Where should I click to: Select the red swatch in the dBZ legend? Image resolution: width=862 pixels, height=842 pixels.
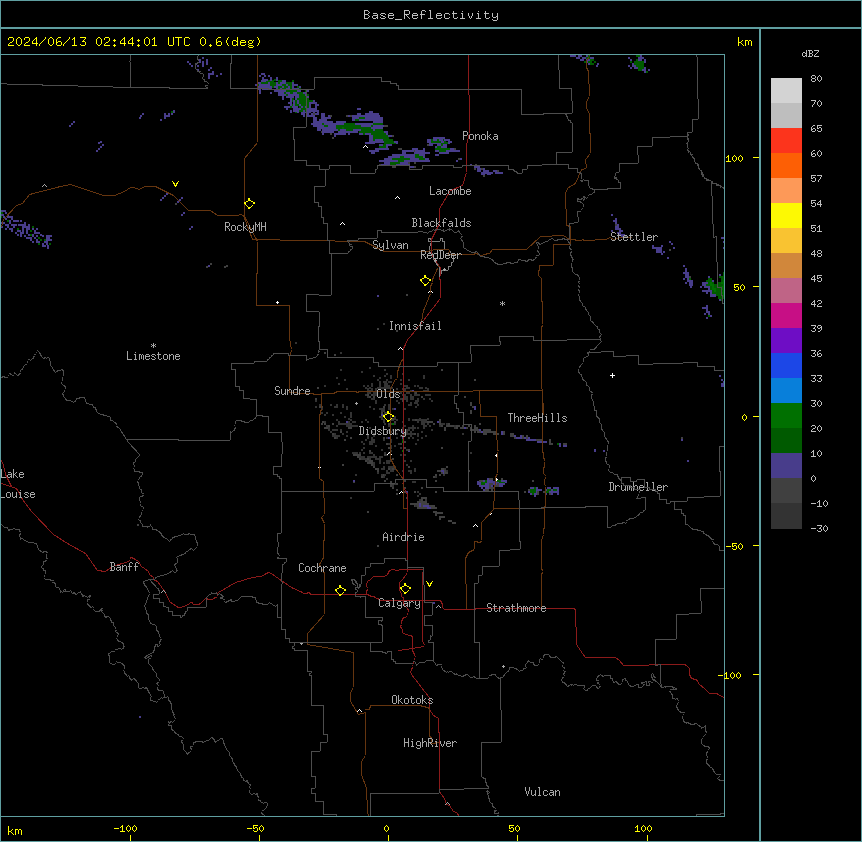point(786,141)
